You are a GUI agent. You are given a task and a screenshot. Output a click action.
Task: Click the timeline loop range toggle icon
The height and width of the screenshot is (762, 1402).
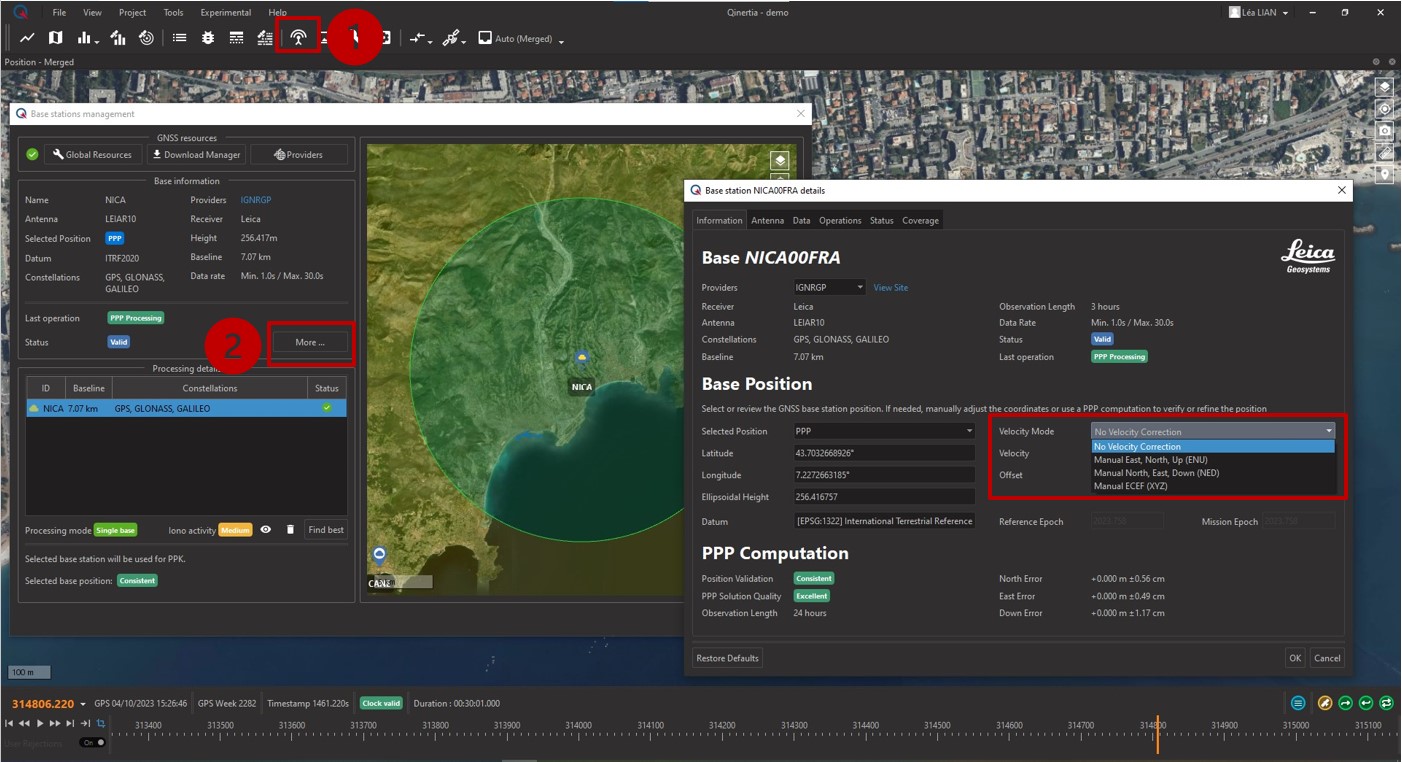point(101,723)
